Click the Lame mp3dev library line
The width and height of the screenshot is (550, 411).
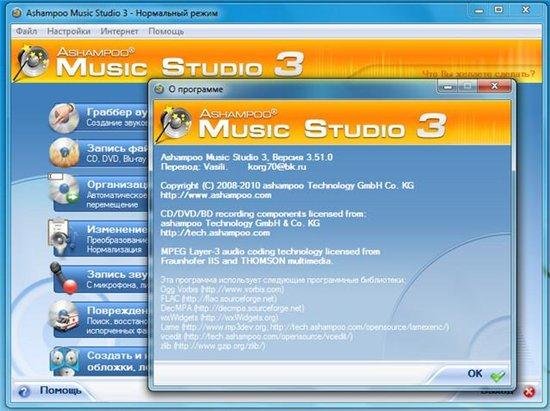click(304, 327)
